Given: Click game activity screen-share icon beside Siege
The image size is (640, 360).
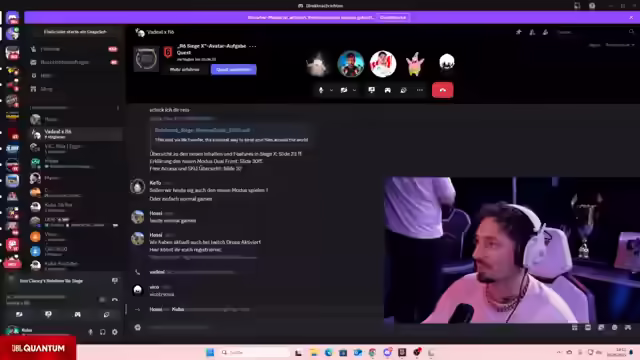Looking at the screenshot, I should 115,281.
